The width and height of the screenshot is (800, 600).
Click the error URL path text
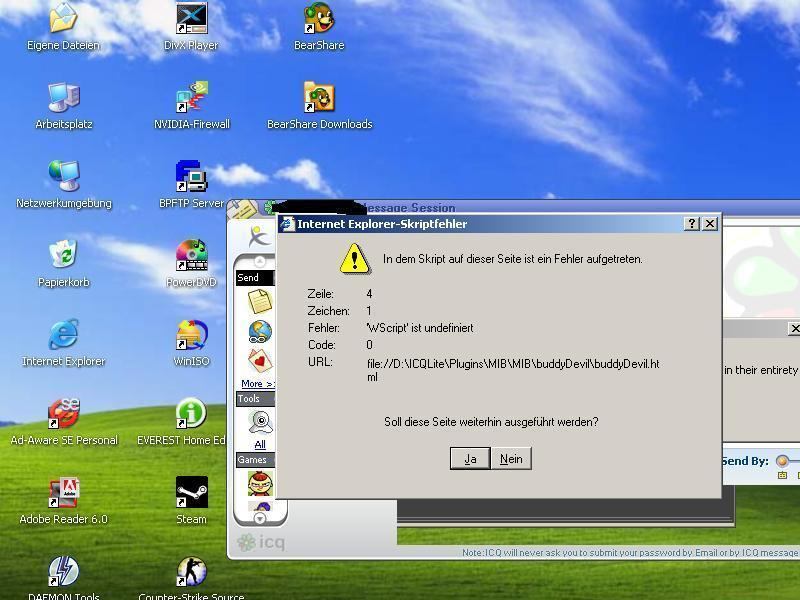pyautogui.click(x=513, y=370)
